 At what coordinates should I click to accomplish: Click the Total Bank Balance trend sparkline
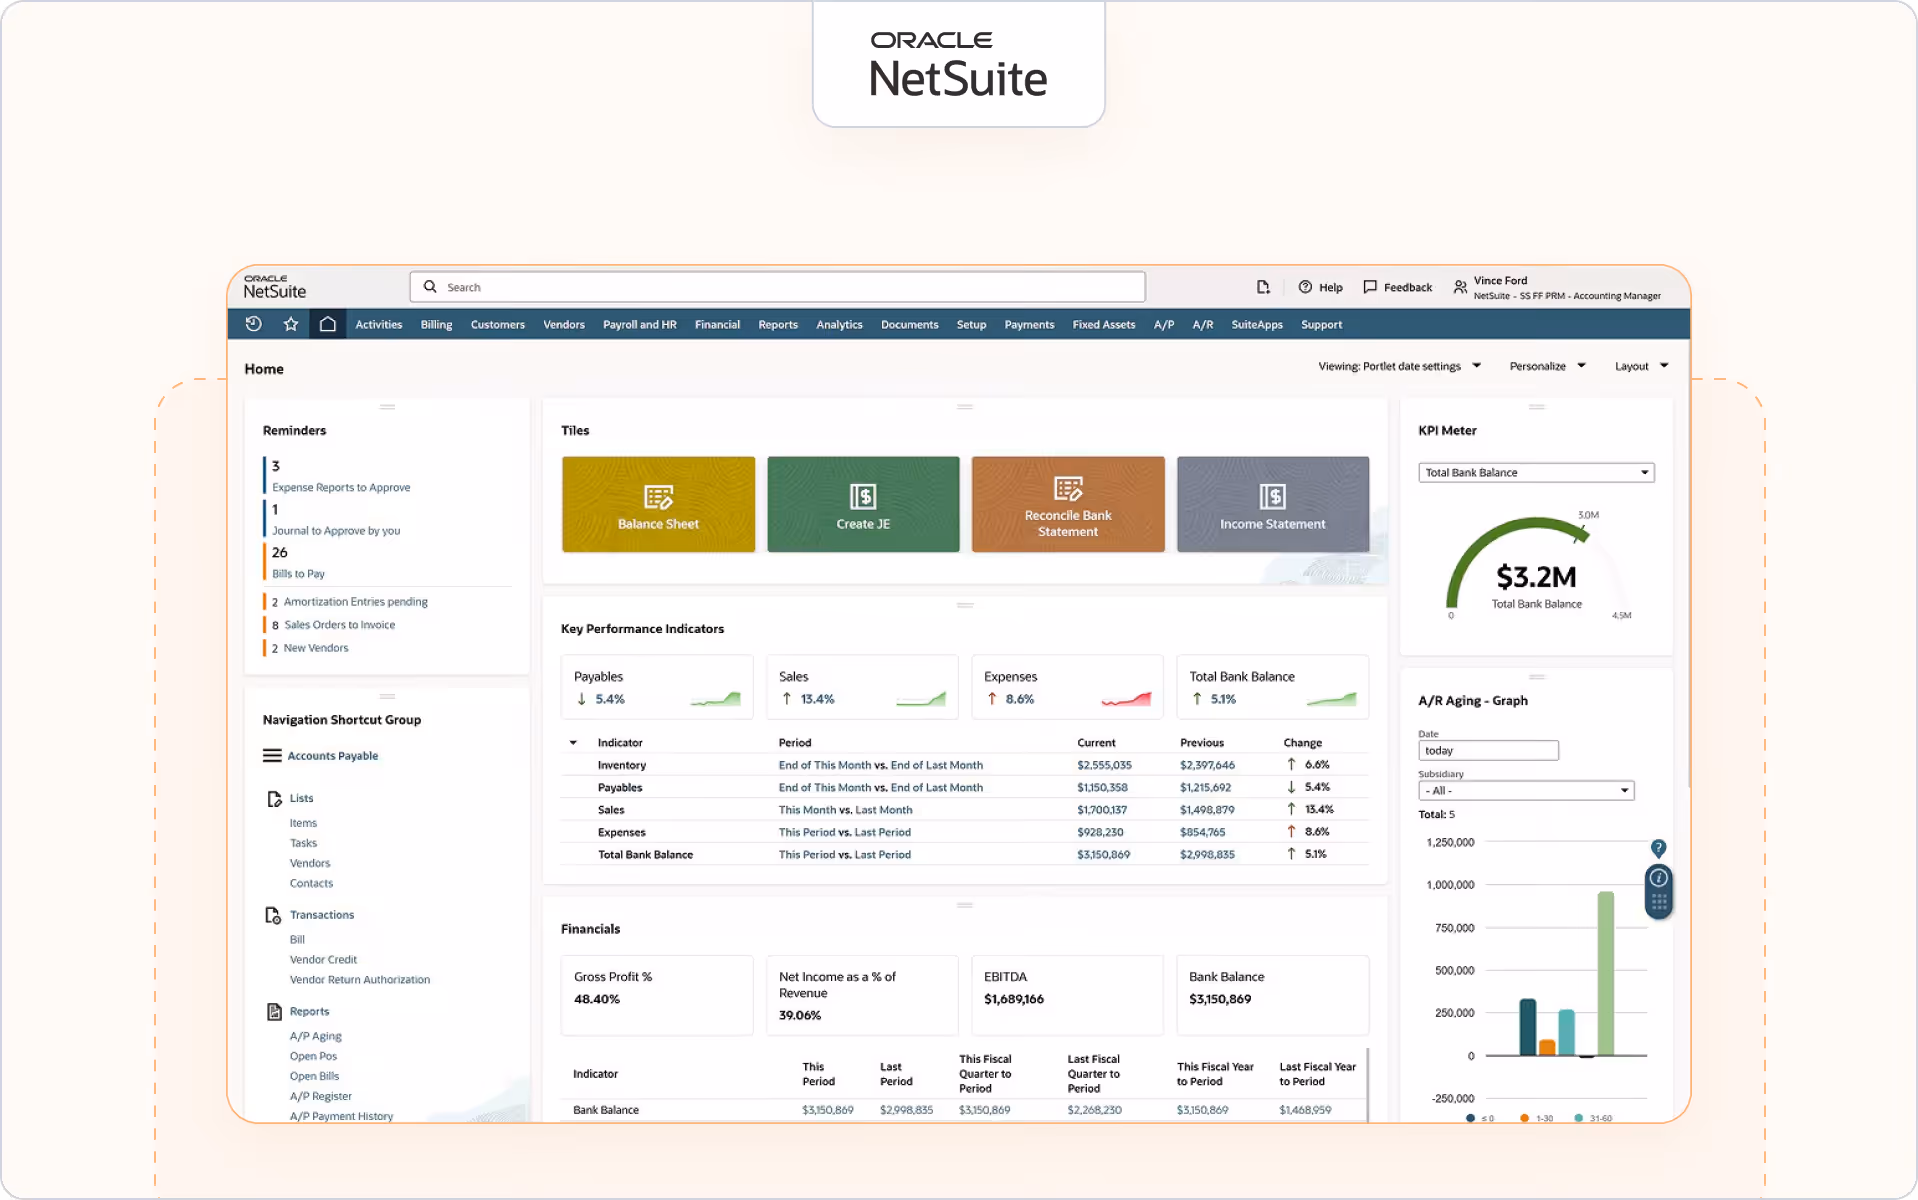click(1331, 699)
